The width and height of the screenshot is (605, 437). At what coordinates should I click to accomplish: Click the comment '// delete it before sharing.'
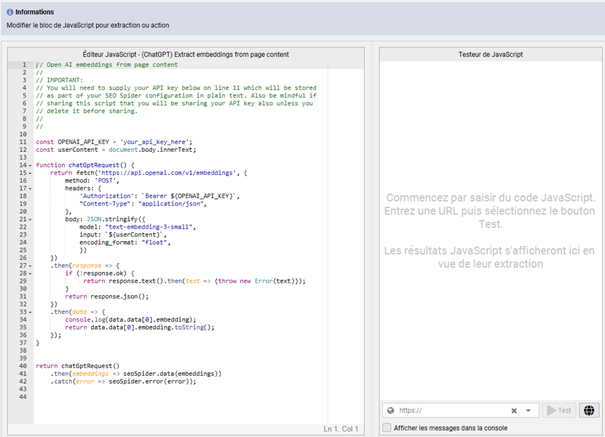click(86, 111)
